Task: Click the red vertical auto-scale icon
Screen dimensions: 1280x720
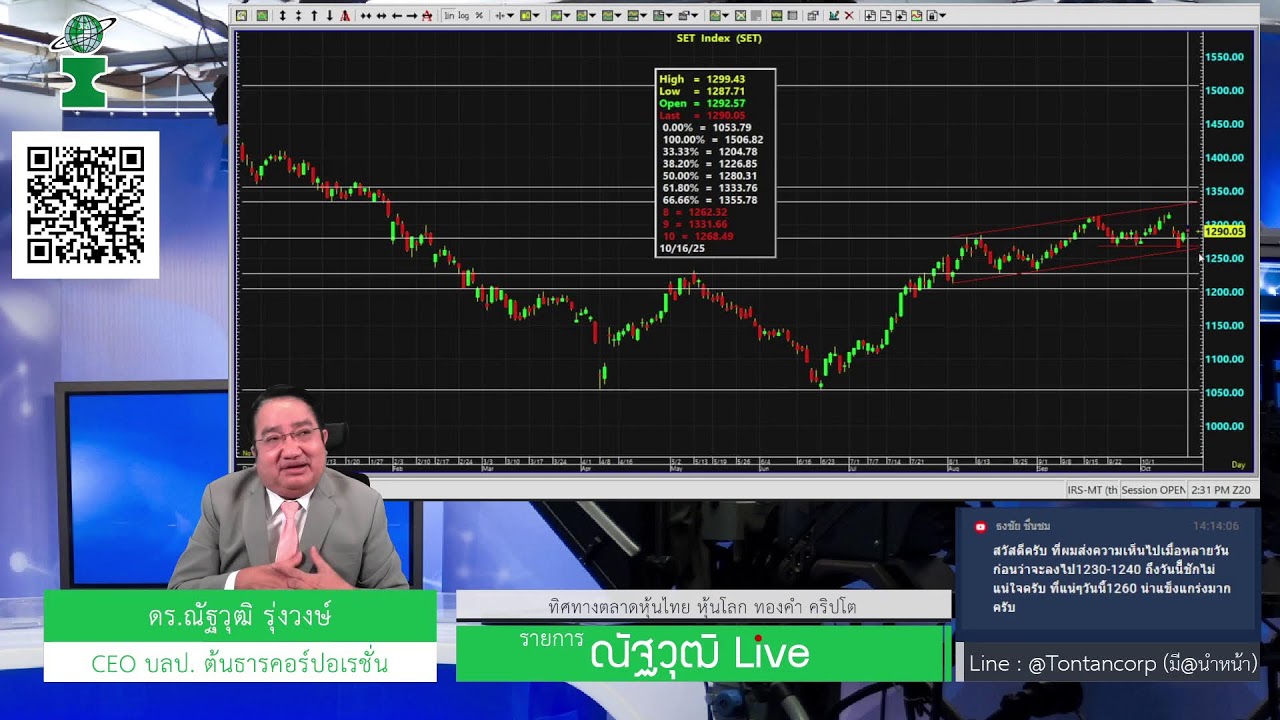Action: [345, 16]
